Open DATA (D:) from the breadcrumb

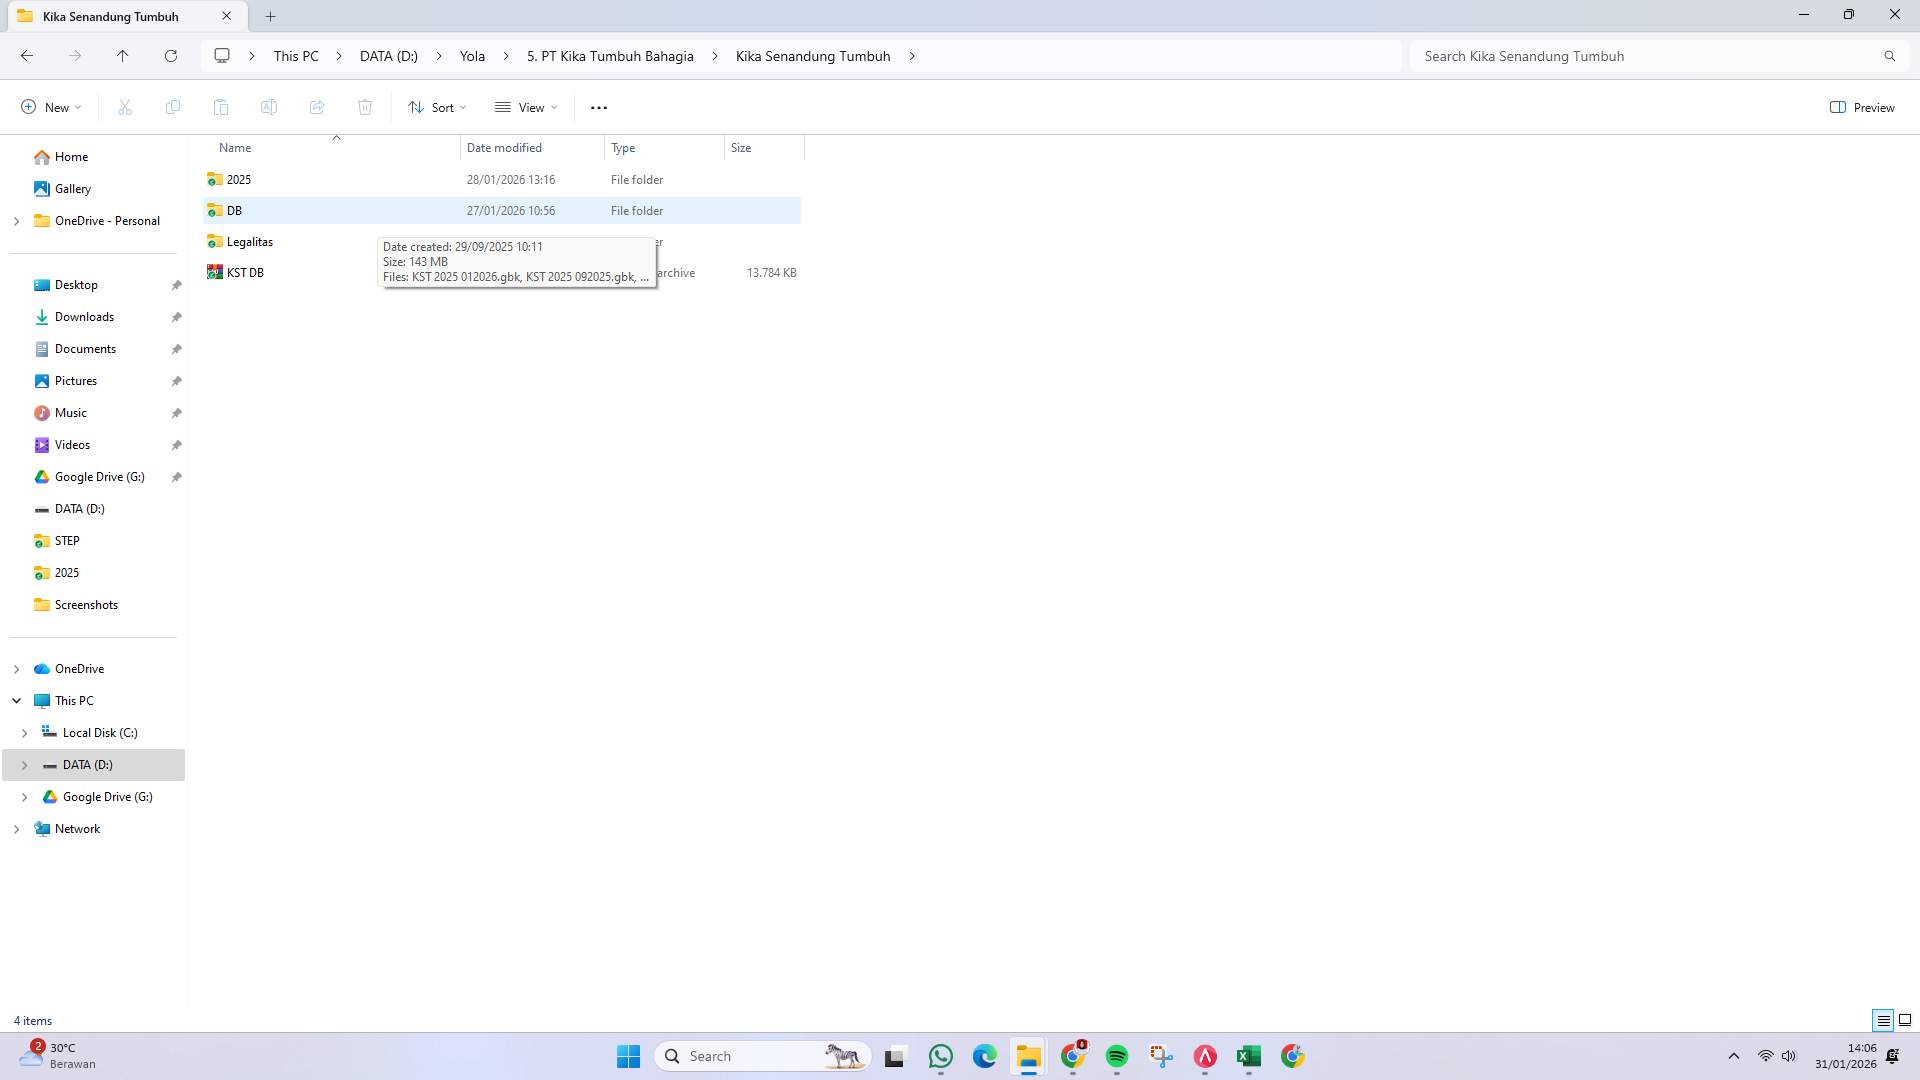[388, 56]
